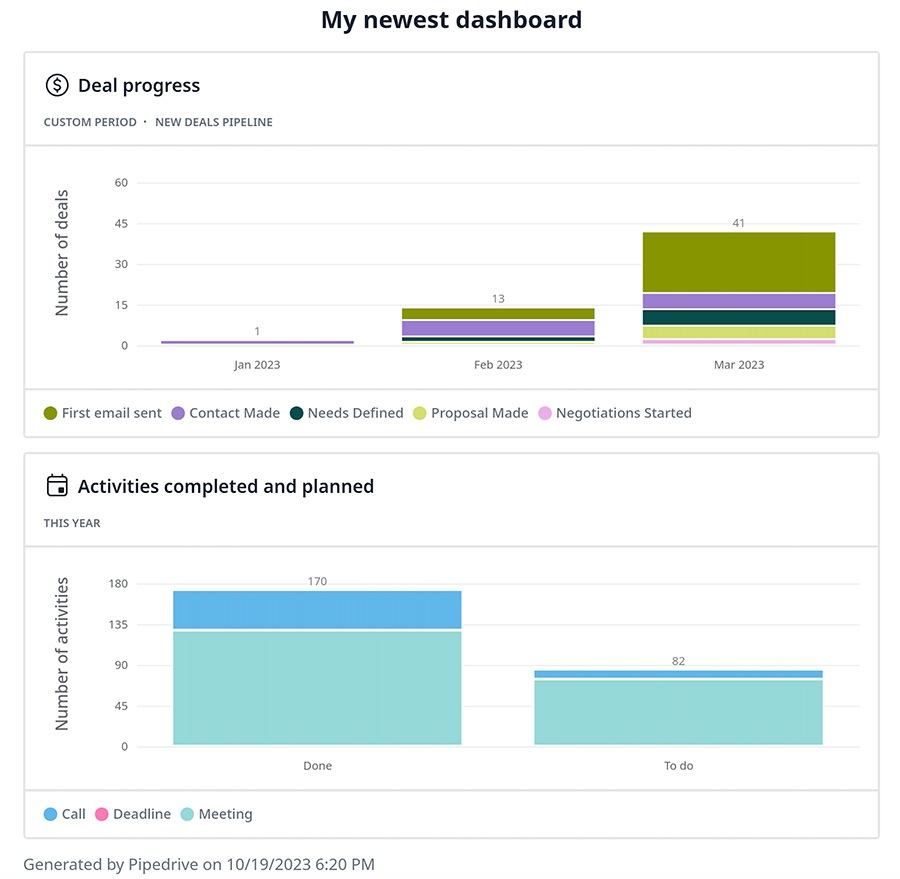Screen dimensions: 900x879
Task: Select the Meeting legend swatch
Action: [186, 814]
